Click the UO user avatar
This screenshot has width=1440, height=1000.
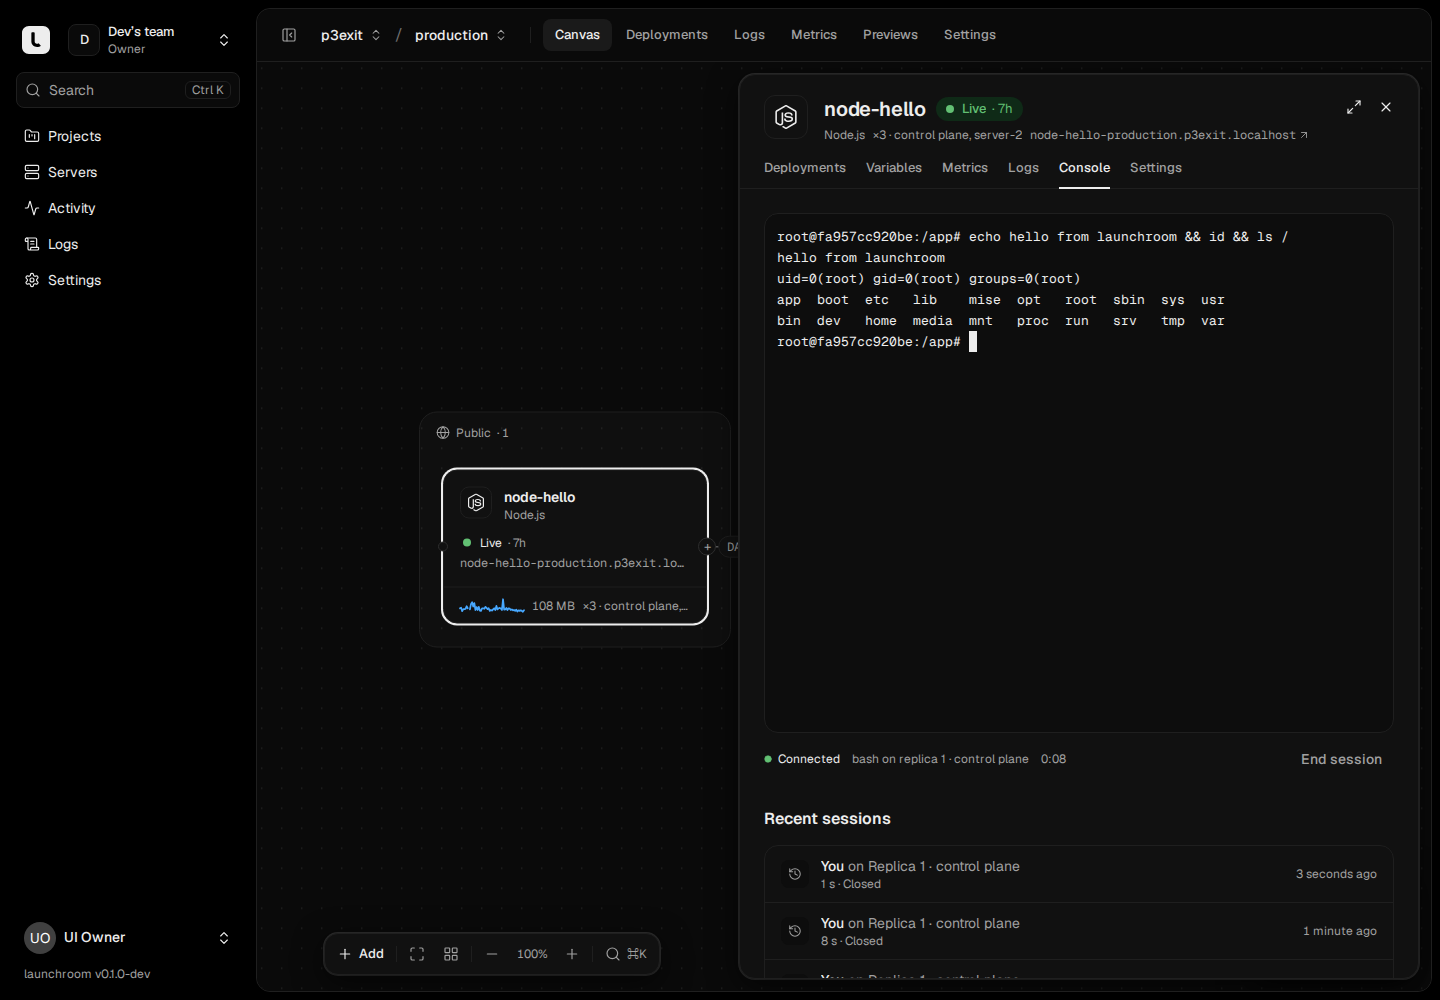pos(40,938)
